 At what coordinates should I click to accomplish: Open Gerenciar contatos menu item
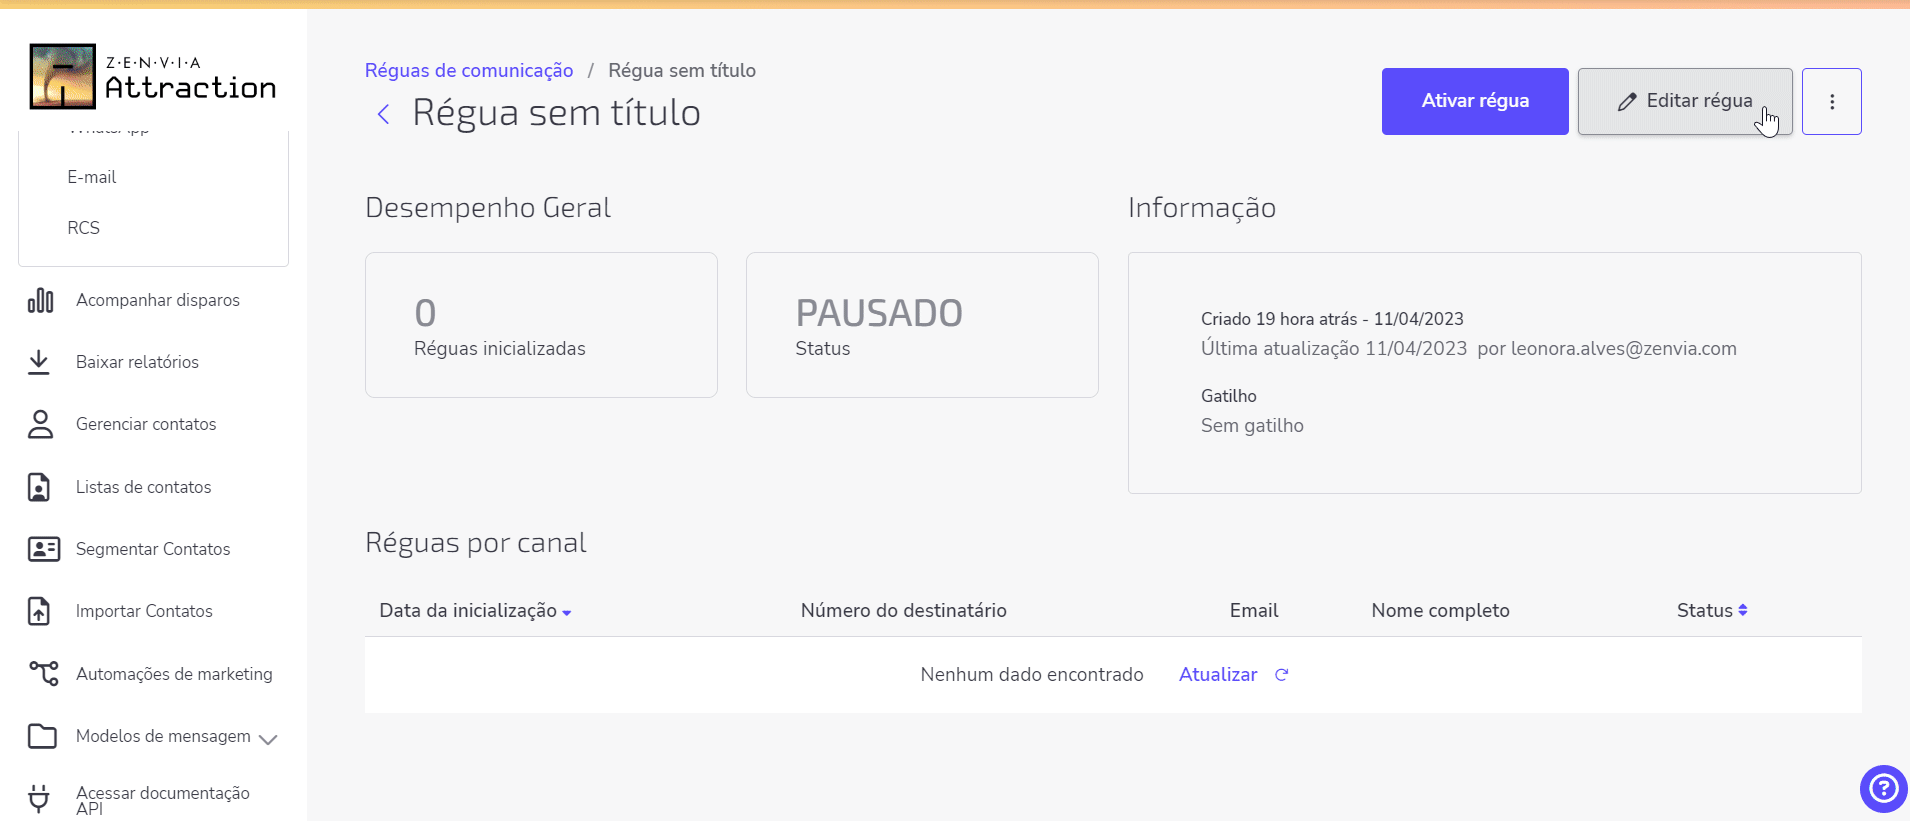pyautogui.click(x=146, y=424)
